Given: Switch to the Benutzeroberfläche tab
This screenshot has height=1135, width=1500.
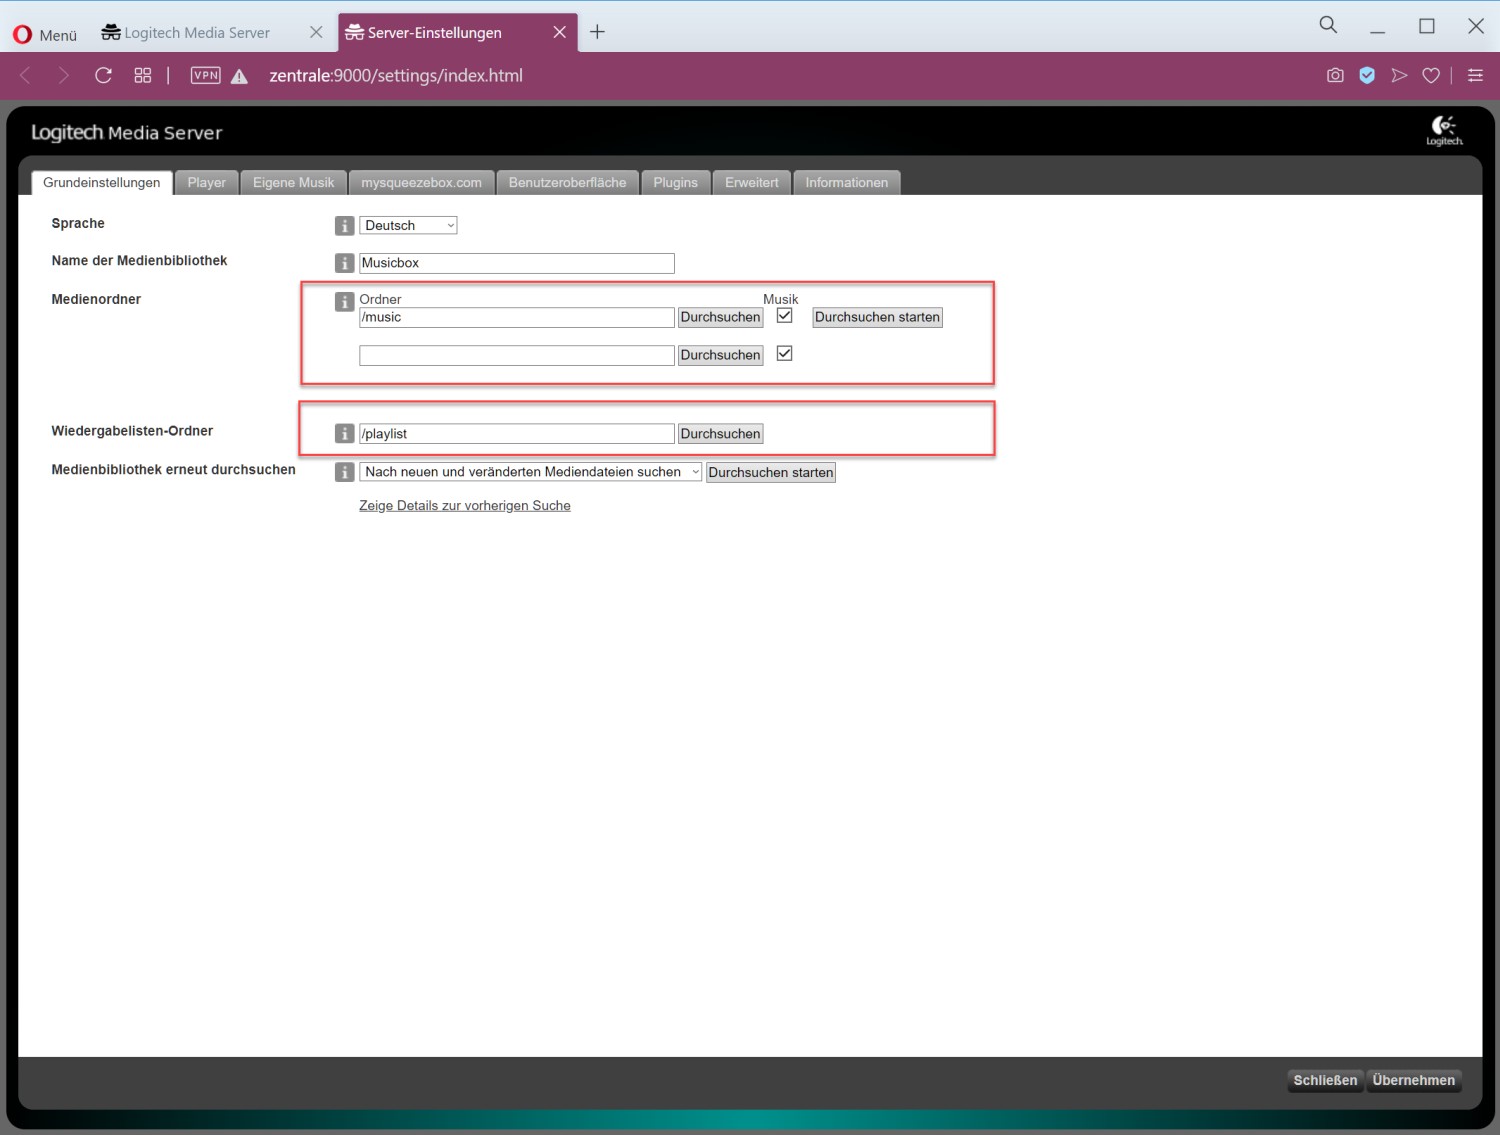Looking at the screenshot, I should pos(568,183).
